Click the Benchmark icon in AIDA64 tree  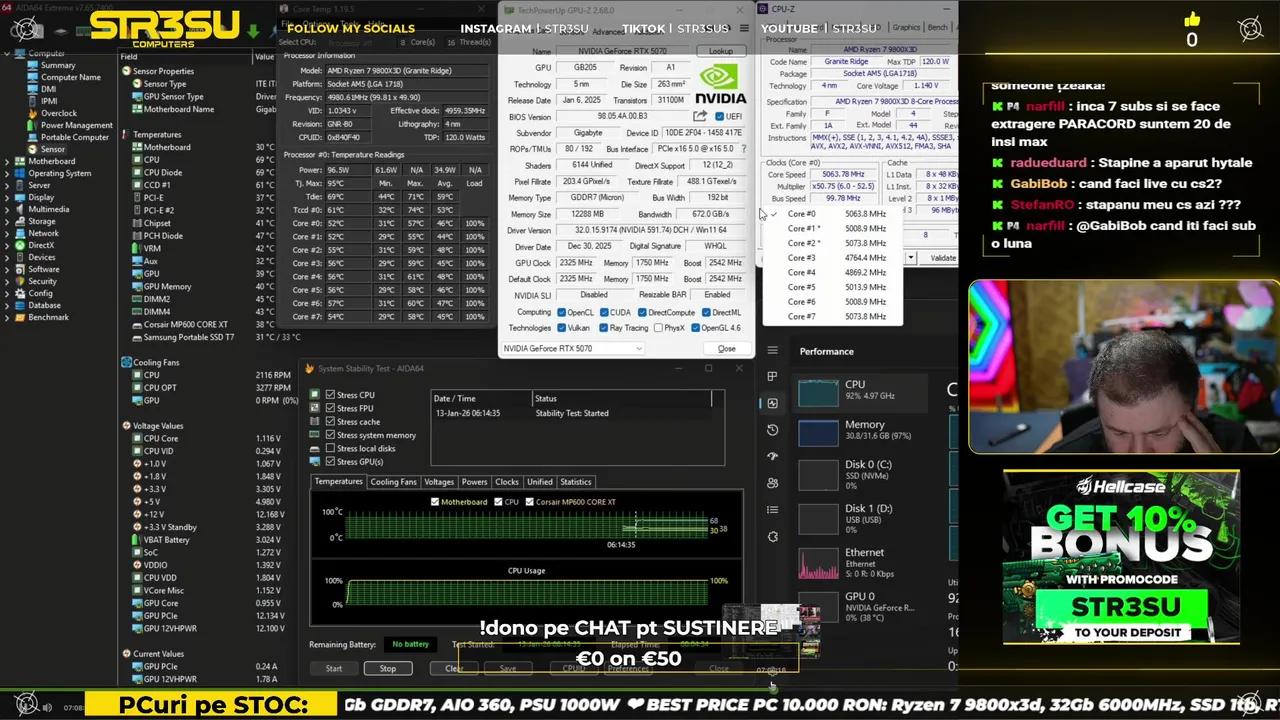[x=20, y=317]
